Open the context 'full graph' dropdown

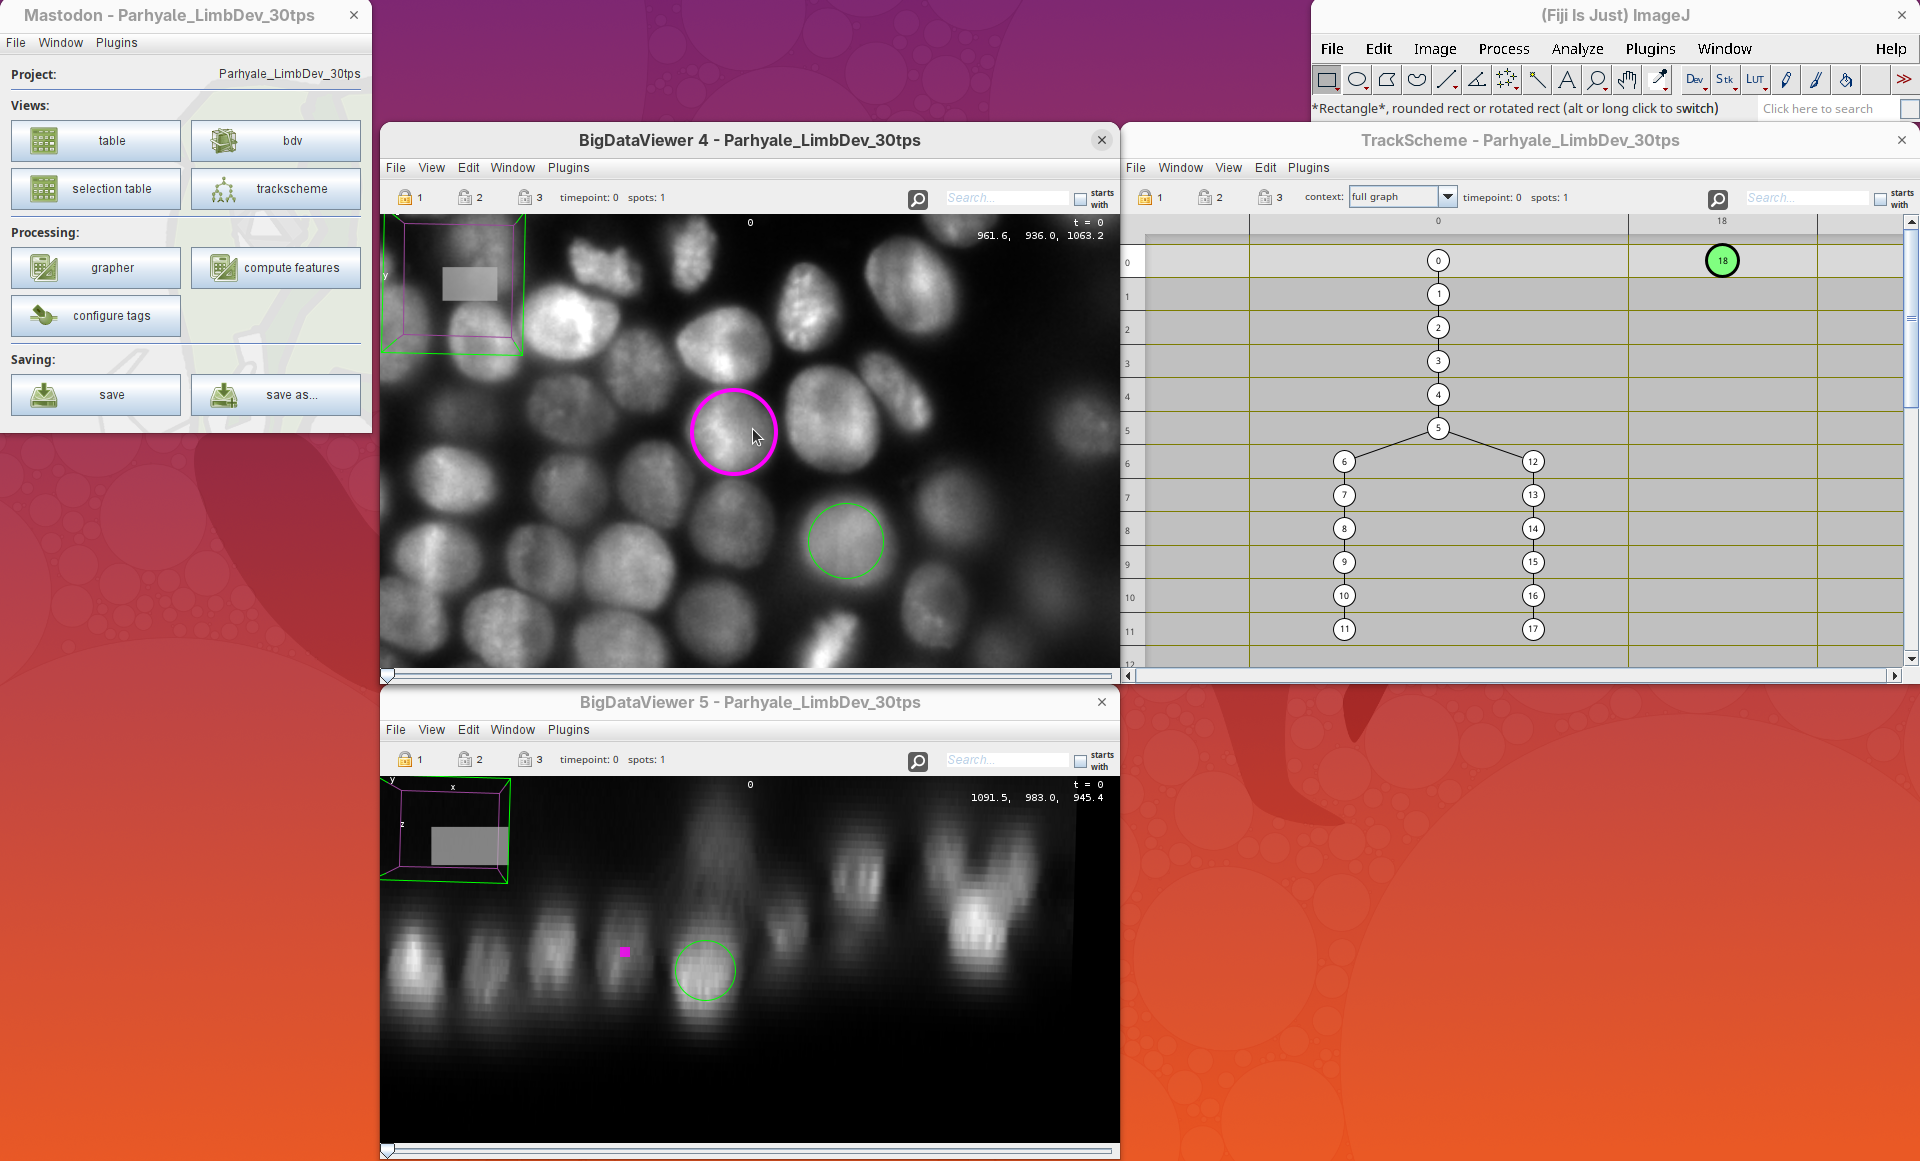pos(1447,197)
